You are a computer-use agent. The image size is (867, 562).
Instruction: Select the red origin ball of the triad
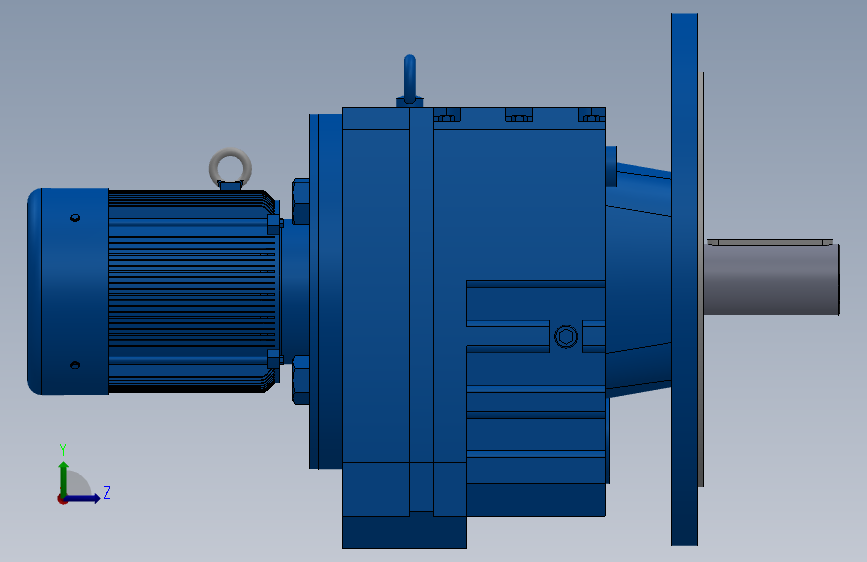[62, 499]
